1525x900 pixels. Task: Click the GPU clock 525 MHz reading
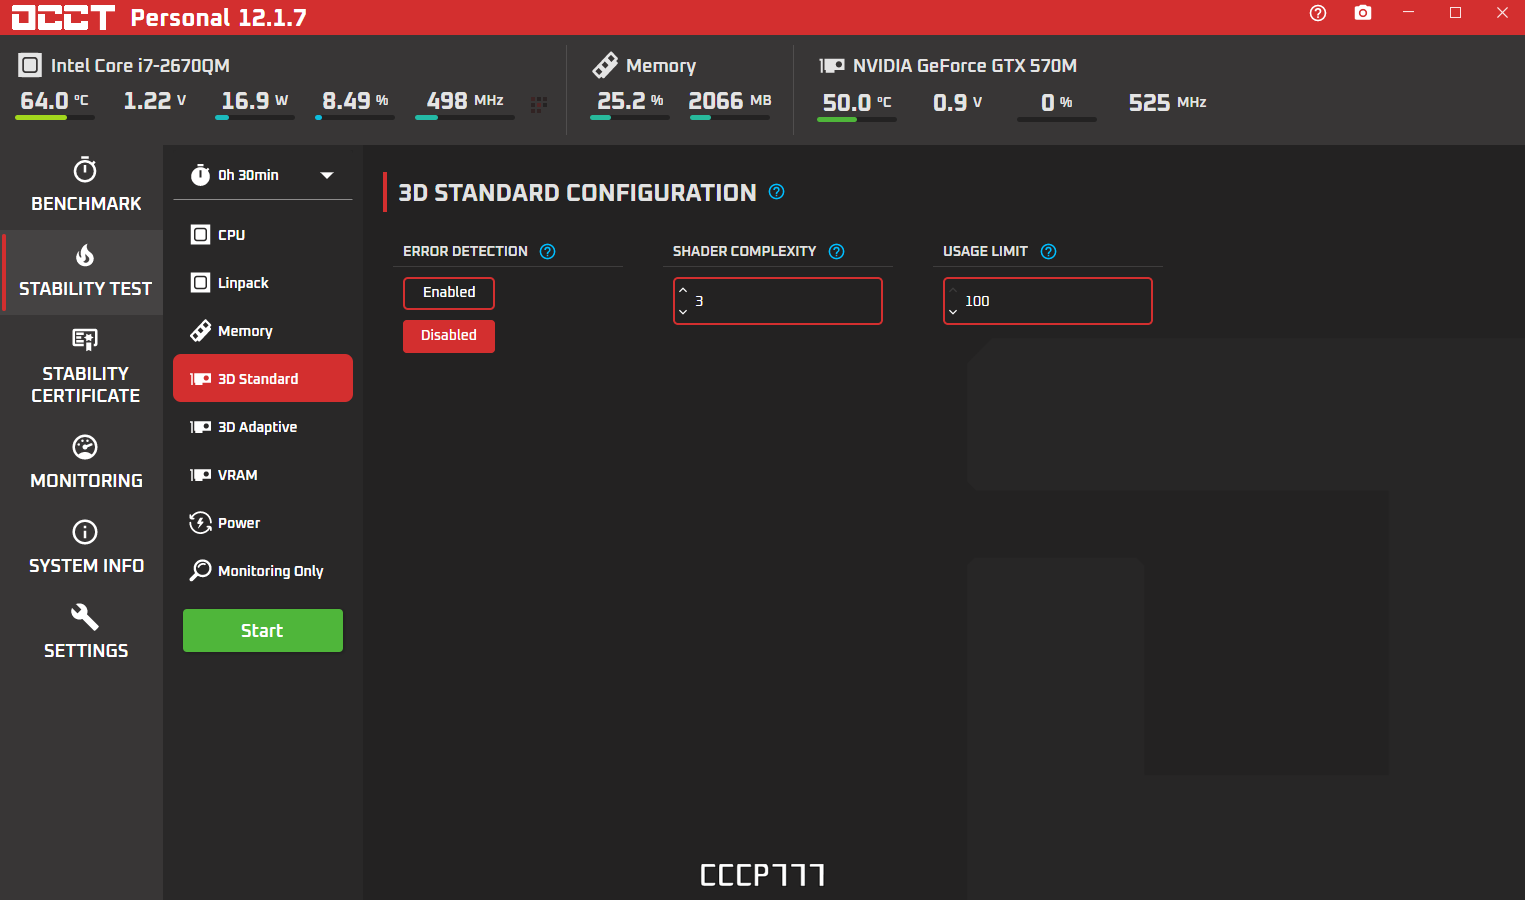(1167, 103)
